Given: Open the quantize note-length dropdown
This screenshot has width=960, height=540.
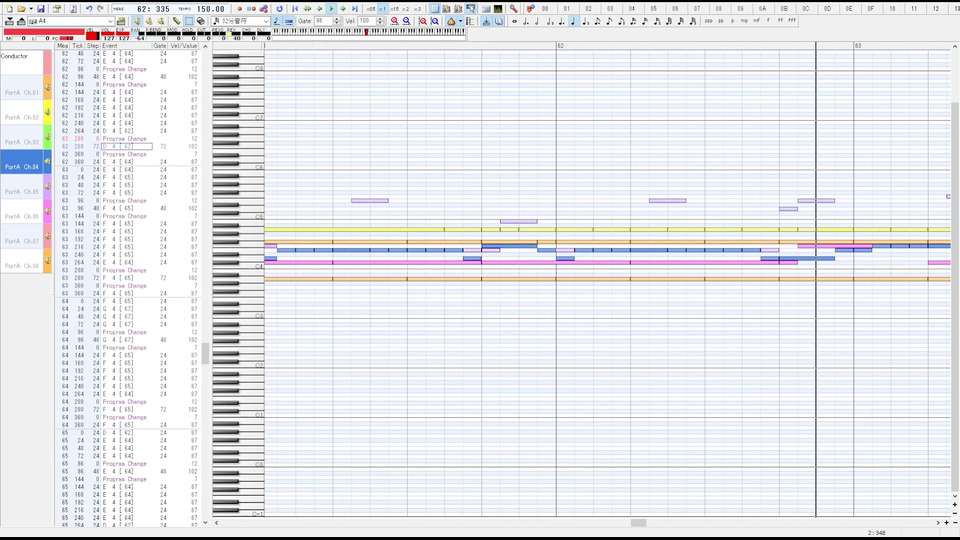Looking at the screenshot, I should 266,21.
